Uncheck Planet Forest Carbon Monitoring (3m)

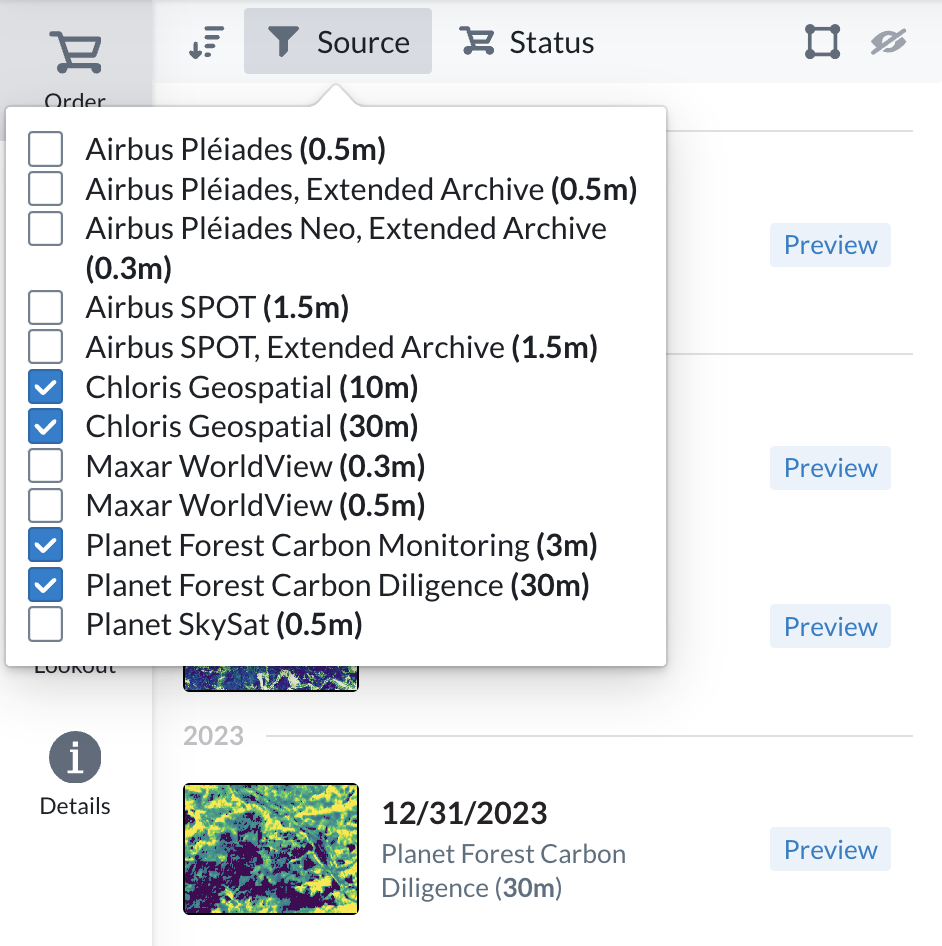(x=45, y=545)
